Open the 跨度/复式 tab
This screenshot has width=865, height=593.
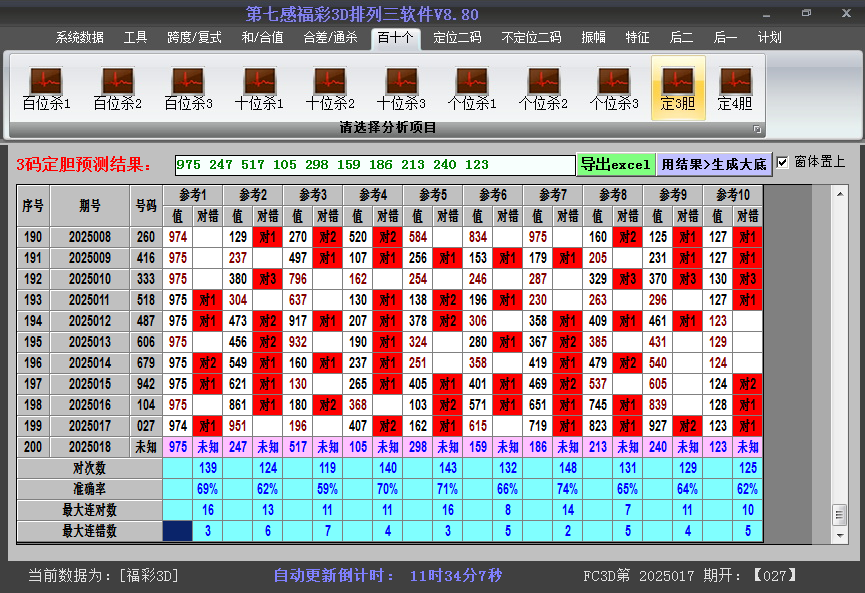(194, 38)
